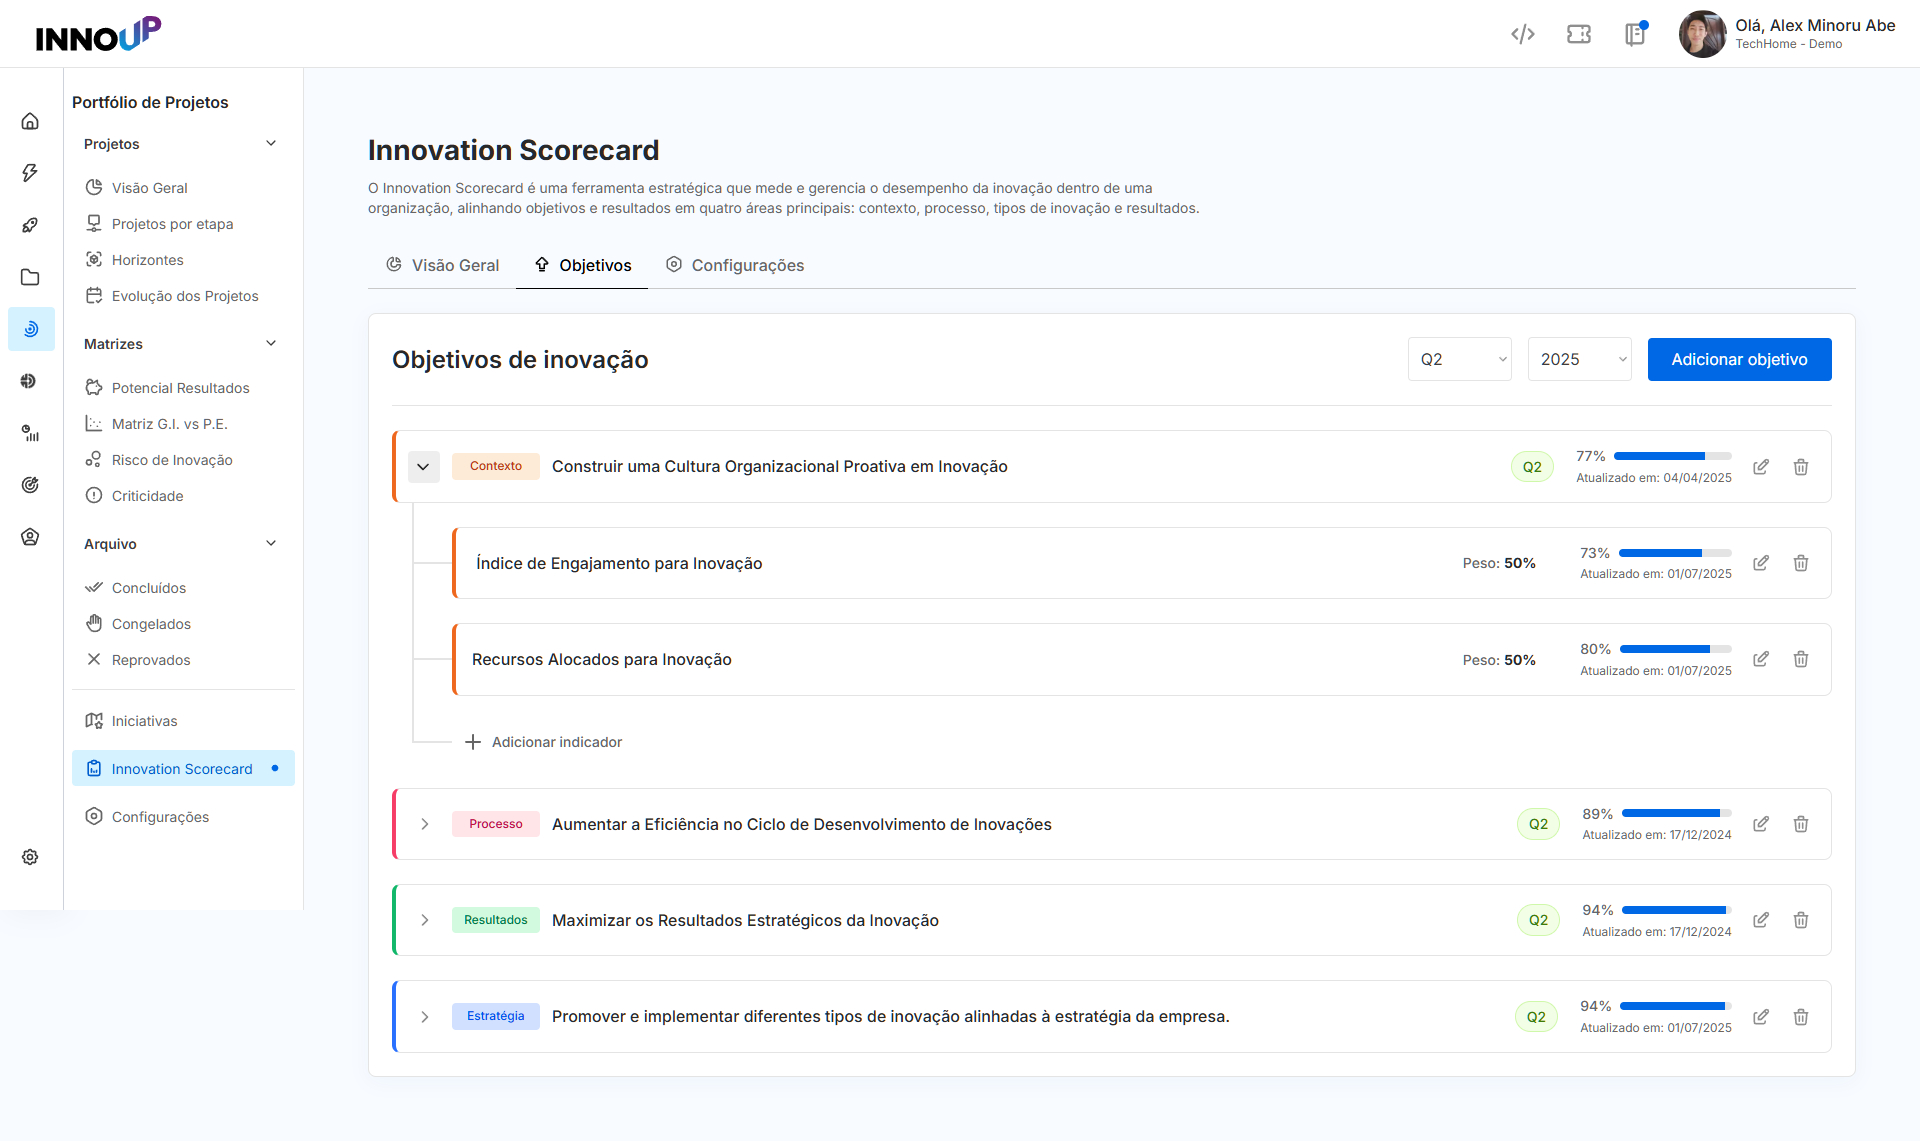Edit the Processo objective row
The image size is (1920, 1141).
click(x=1761, y=824)
